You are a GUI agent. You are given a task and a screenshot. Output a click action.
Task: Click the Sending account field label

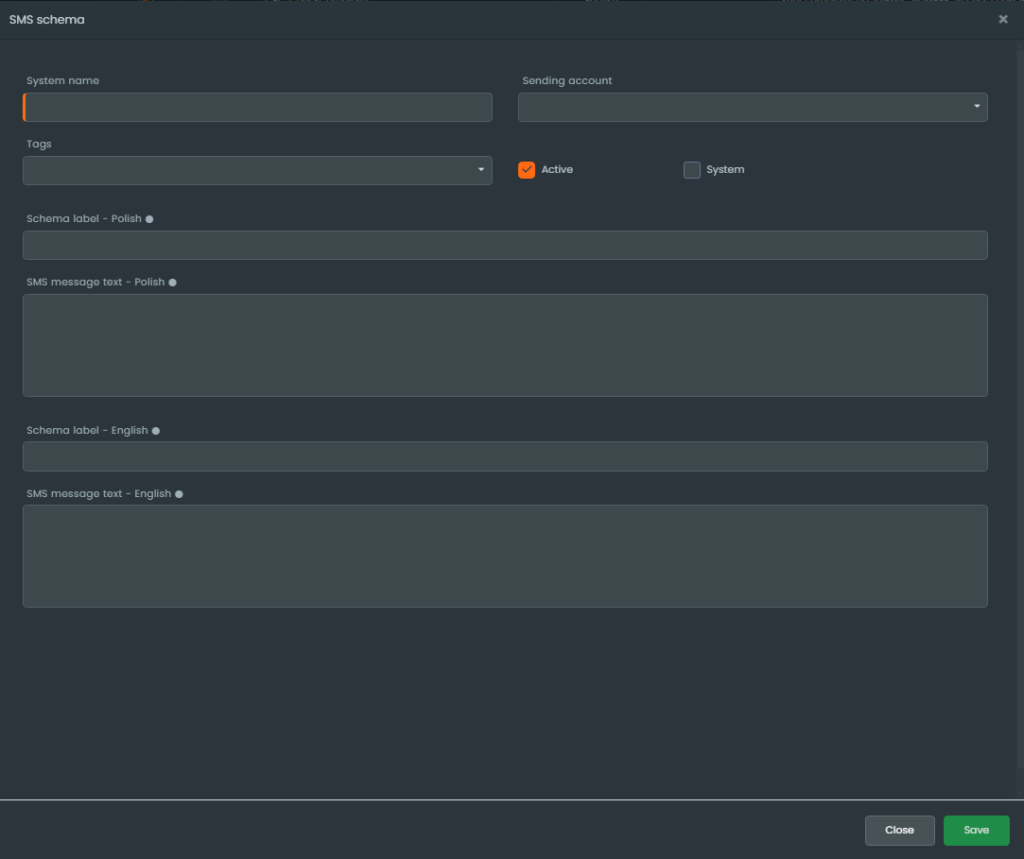tap(567, 81)
